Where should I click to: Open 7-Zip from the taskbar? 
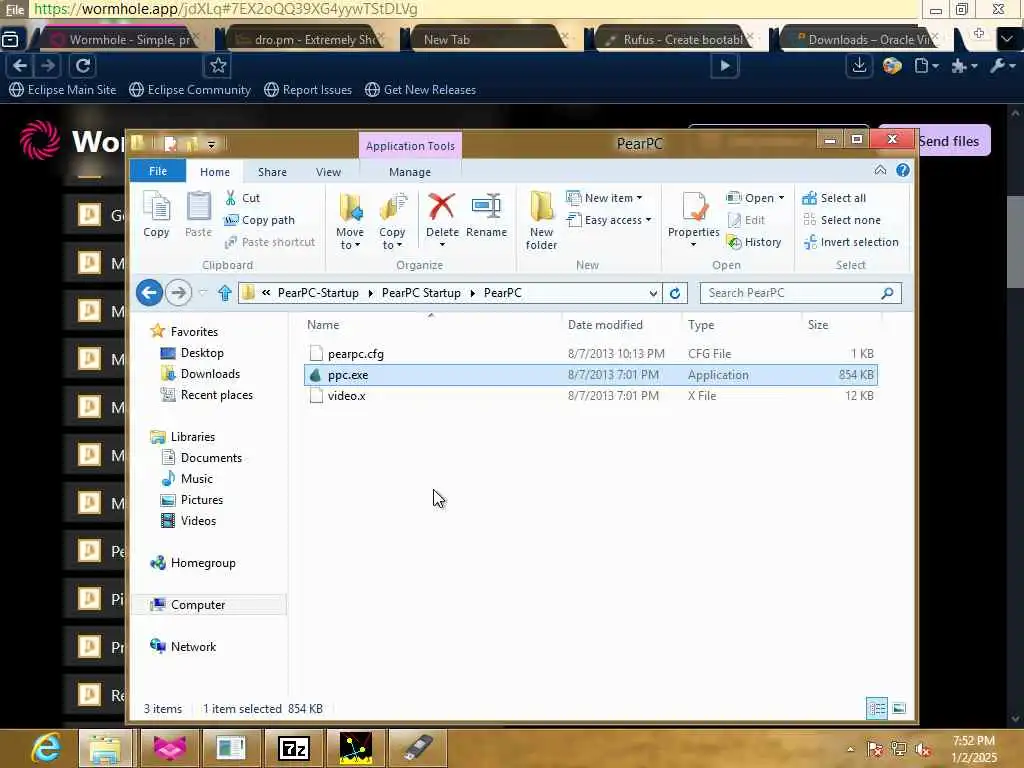coord(293,748)
